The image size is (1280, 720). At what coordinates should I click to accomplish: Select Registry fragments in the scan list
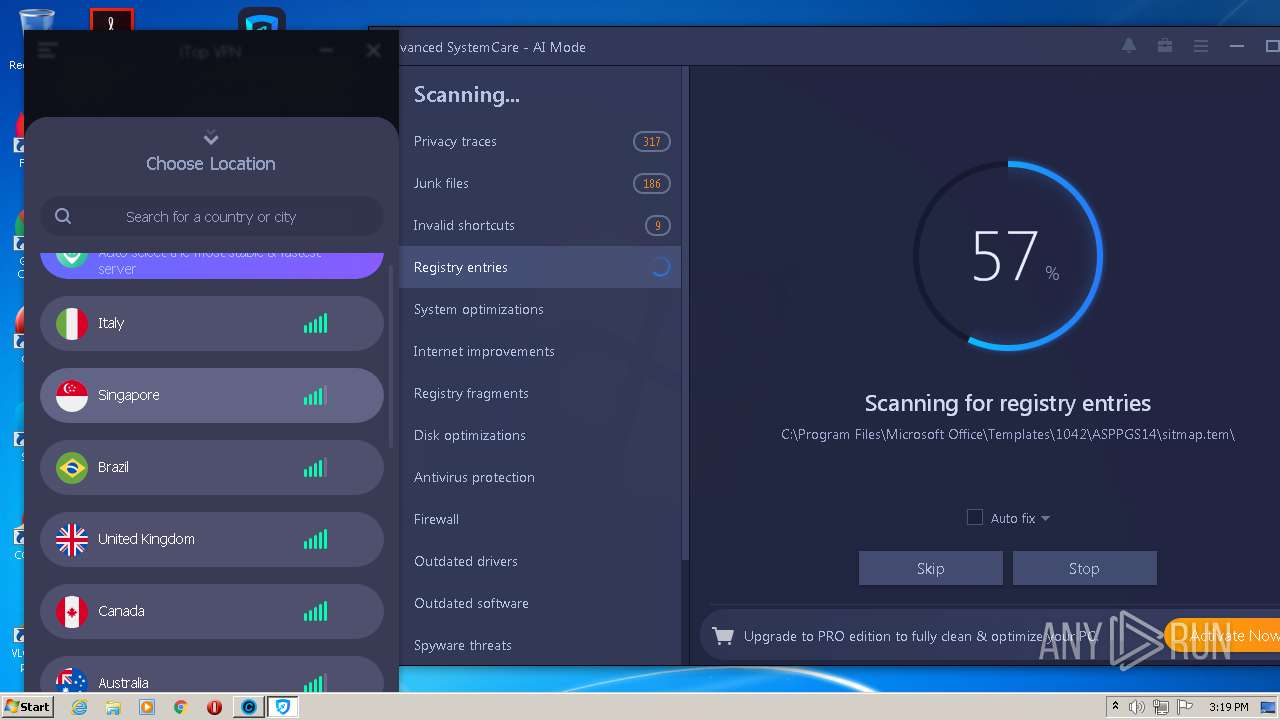point(540,393)
